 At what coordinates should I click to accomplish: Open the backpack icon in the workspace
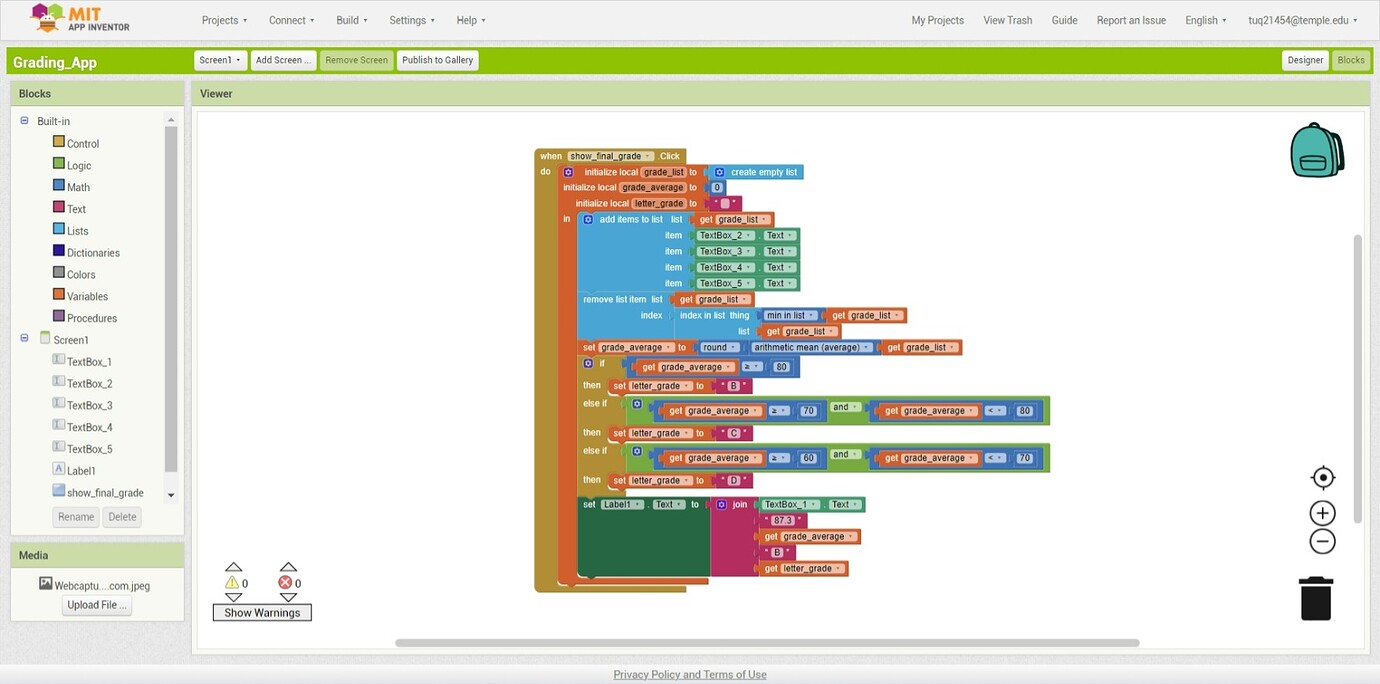point(1316,151)
